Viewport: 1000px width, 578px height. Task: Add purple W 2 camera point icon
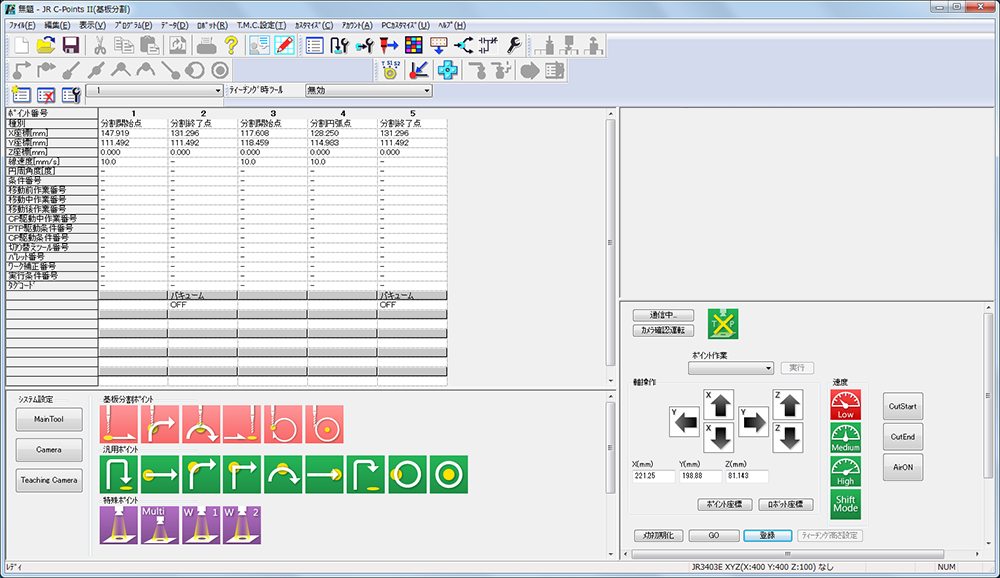(x=242, y=525)
